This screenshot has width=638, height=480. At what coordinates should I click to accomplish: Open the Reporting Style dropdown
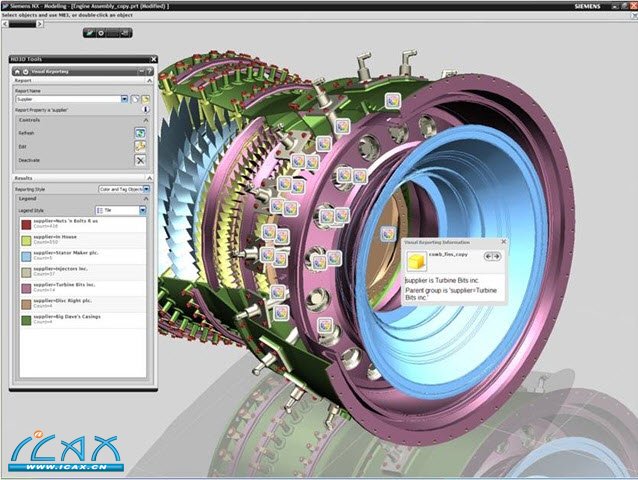point(146,189)
